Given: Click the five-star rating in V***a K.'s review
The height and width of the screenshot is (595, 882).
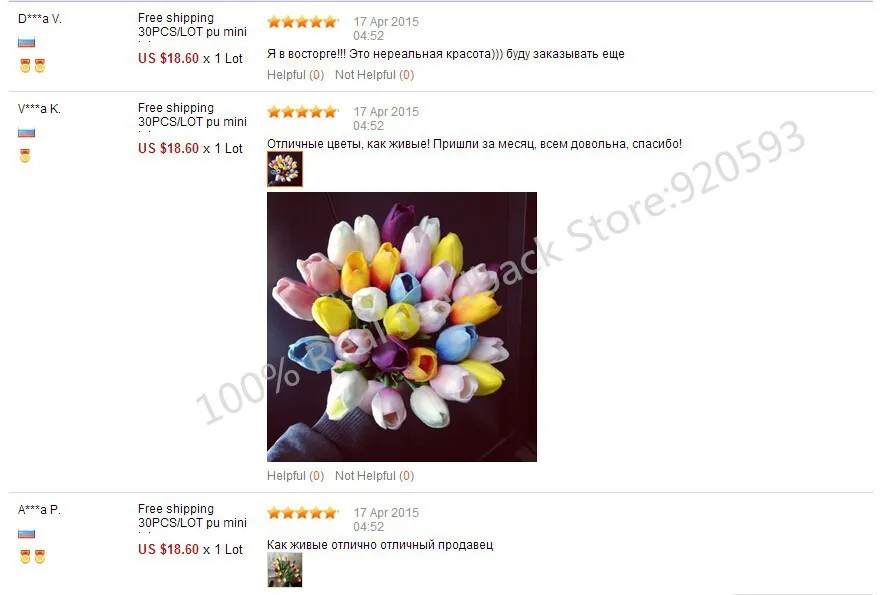Looking at the screenshot, I should pos(302,111).
